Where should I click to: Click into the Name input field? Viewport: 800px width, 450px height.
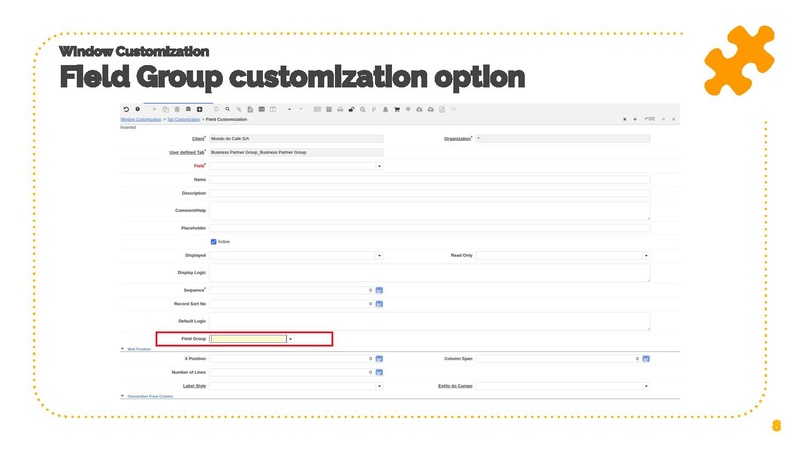click(x=429, y=180)
